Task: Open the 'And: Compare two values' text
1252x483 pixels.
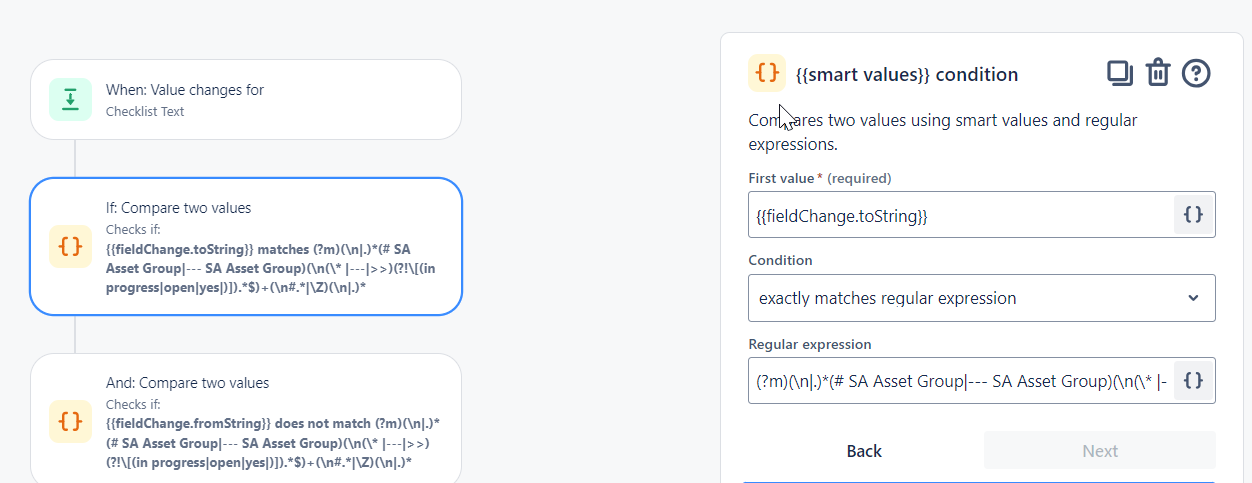Action: pos(187,382)
